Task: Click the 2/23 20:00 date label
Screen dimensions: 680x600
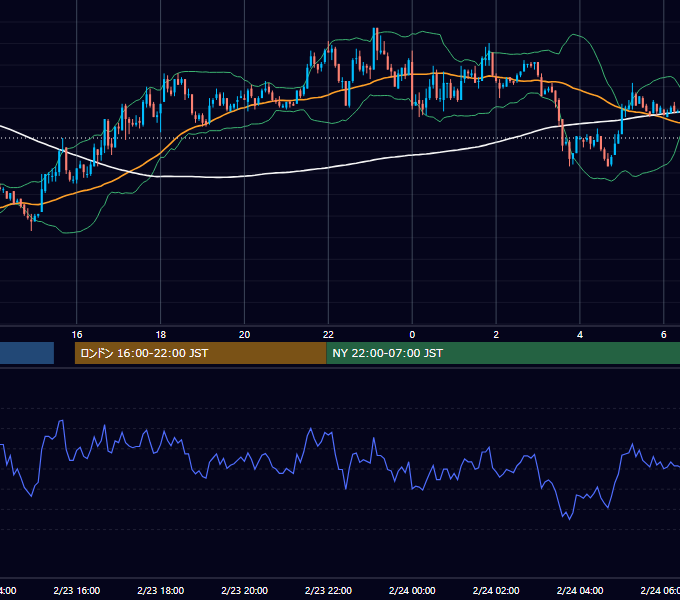Action: click(245, 590)
